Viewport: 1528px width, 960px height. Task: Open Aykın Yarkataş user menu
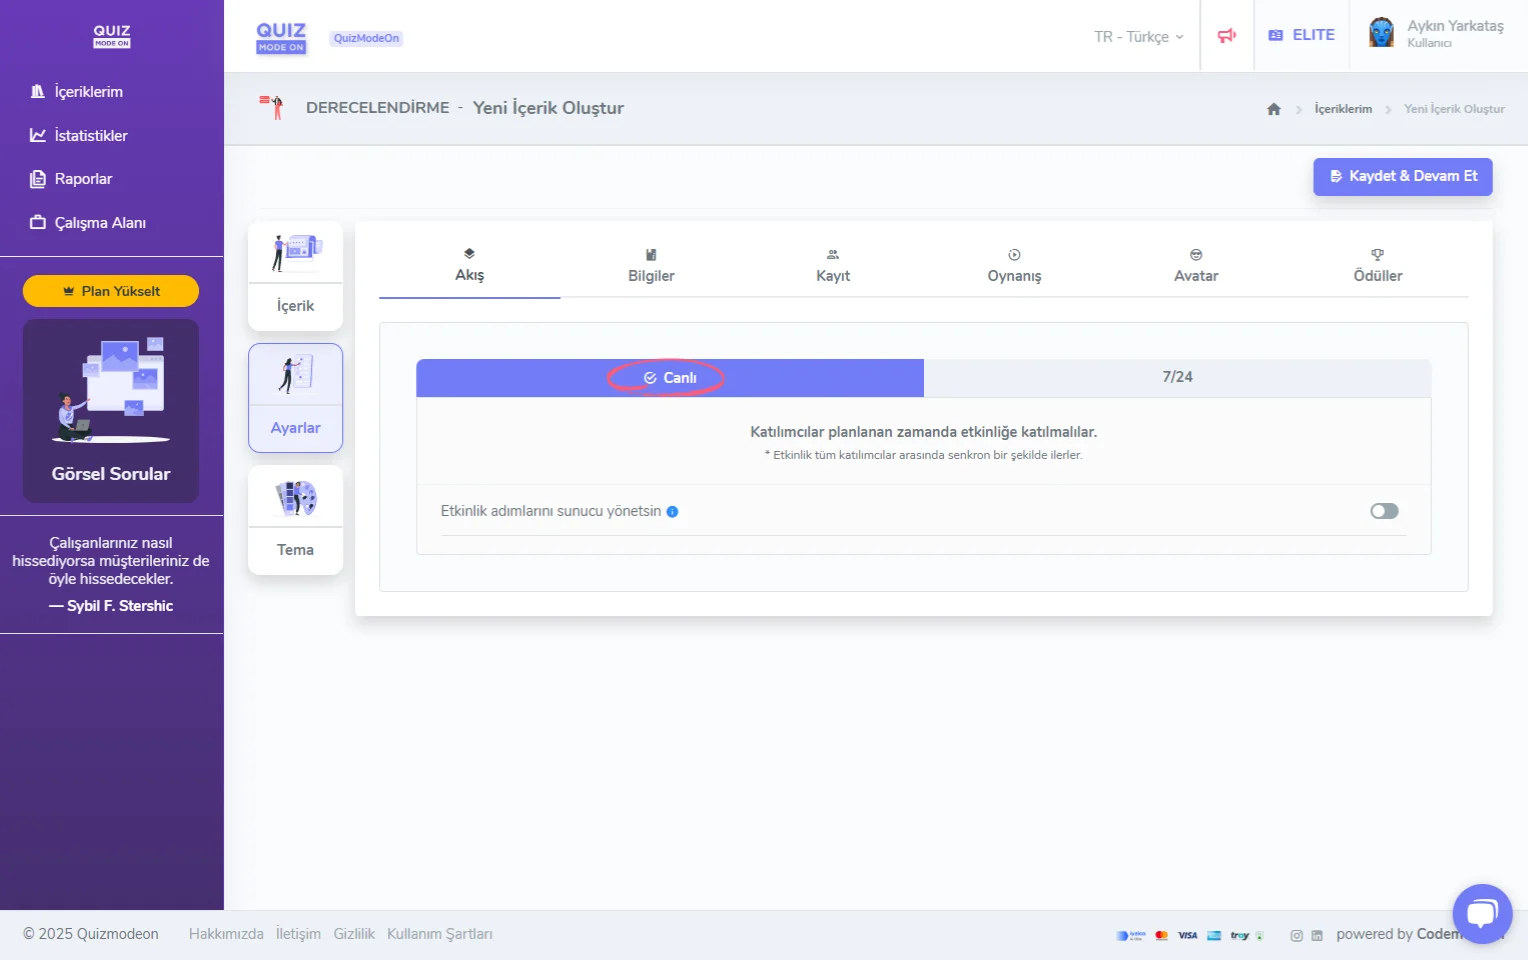pyautogui.click(x=1454, y=33)
